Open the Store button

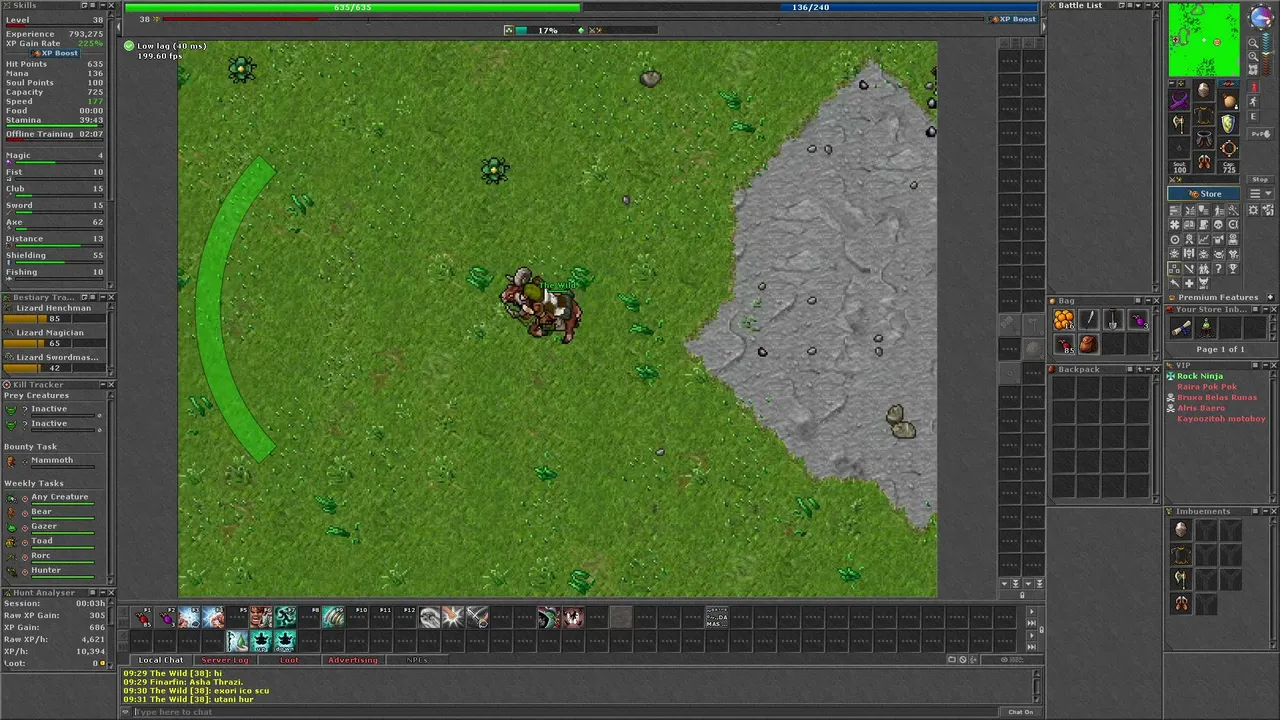tap(1205, 194)
